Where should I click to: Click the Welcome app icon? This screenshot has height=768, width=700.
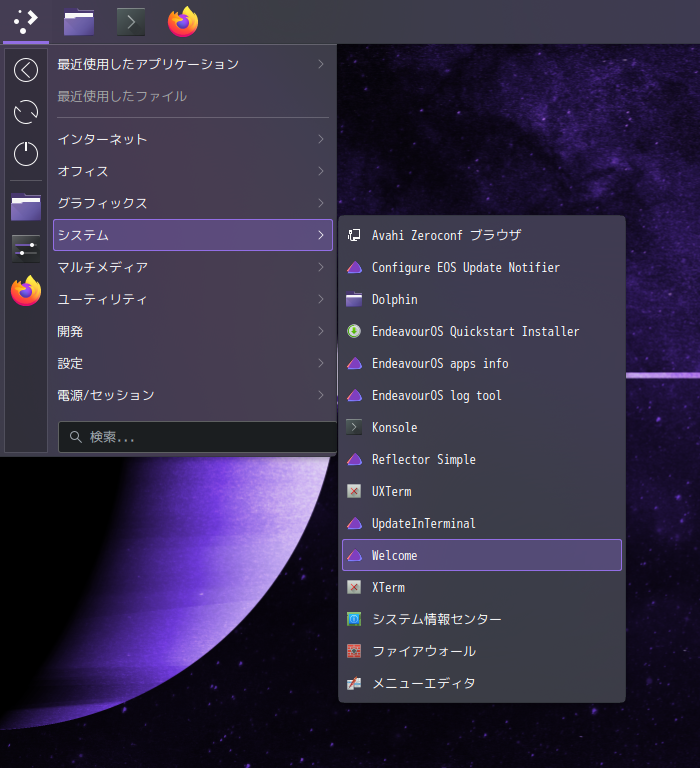pos(354,555)
